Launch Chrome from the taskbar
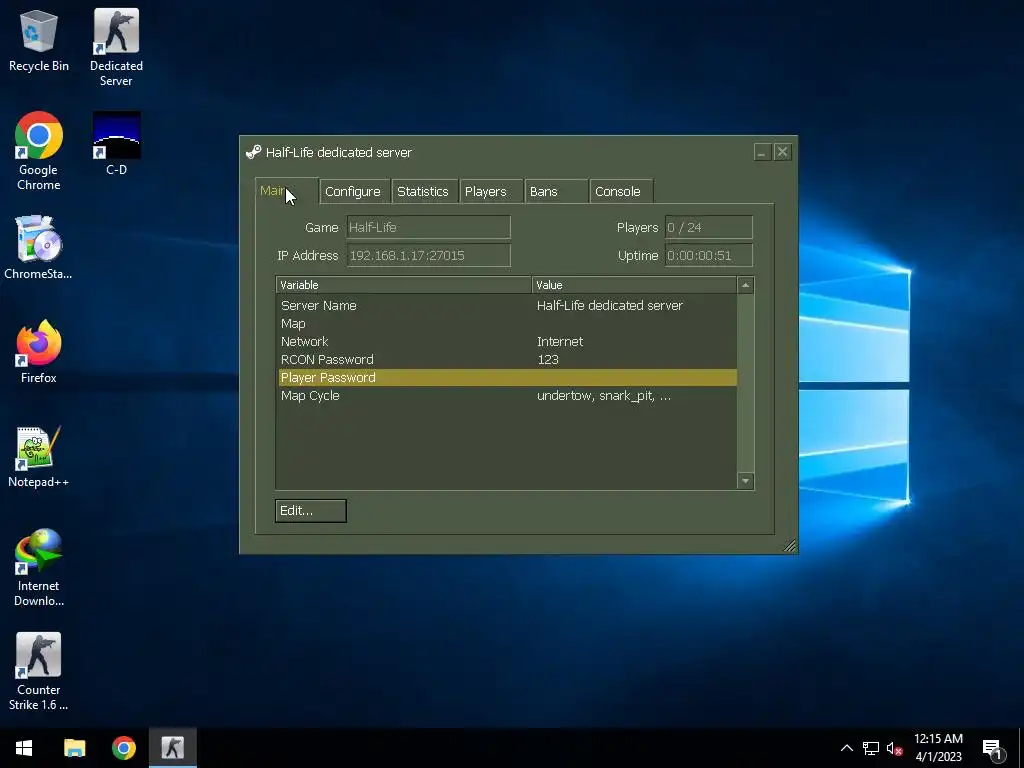Screen dimensions: 1024x768 [123, 748]
